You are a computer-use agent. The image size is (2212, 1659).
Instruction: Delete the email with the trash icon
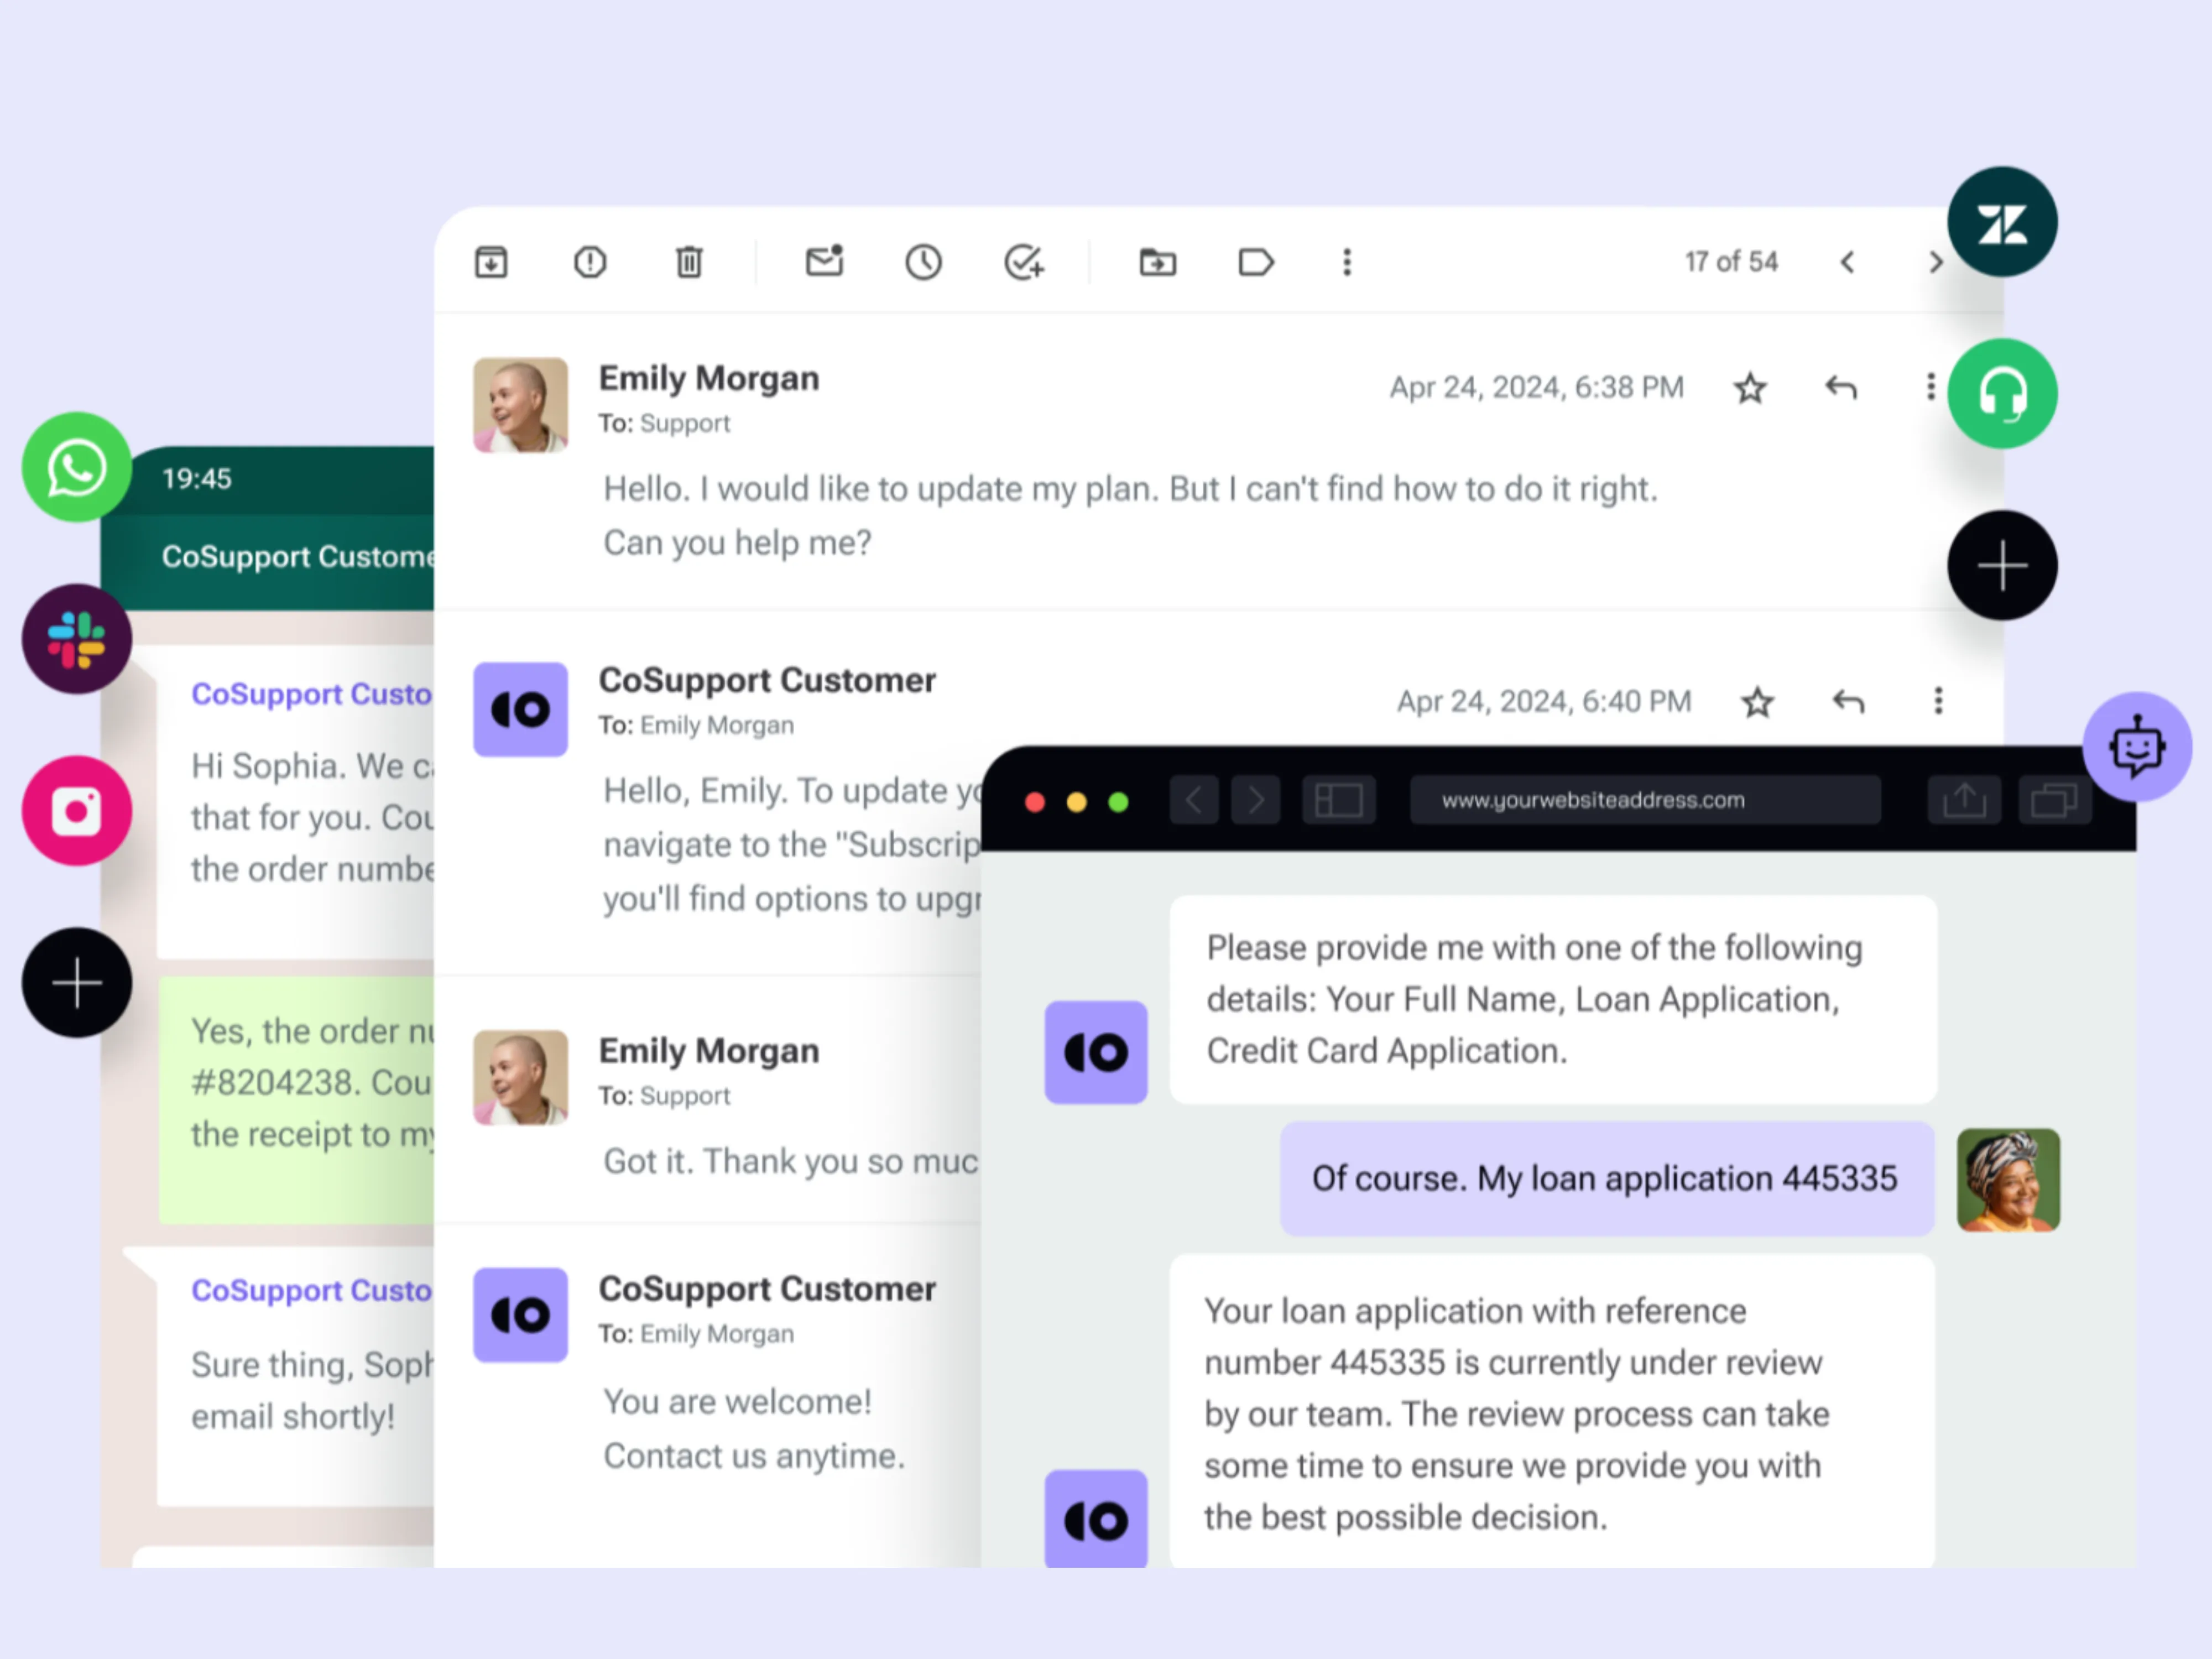point(689,262)
